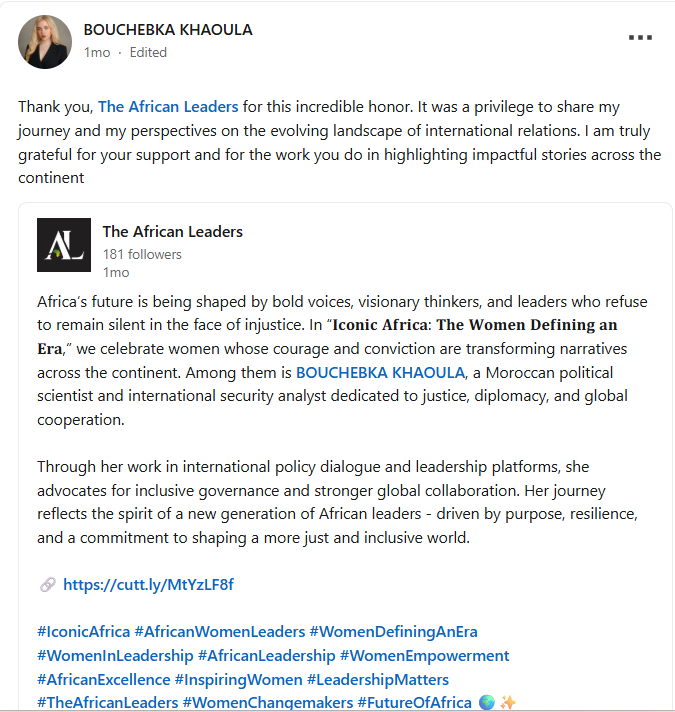Open the cutt.ly/MtYzLF8f link
The image size is (675, 712).
148,584
